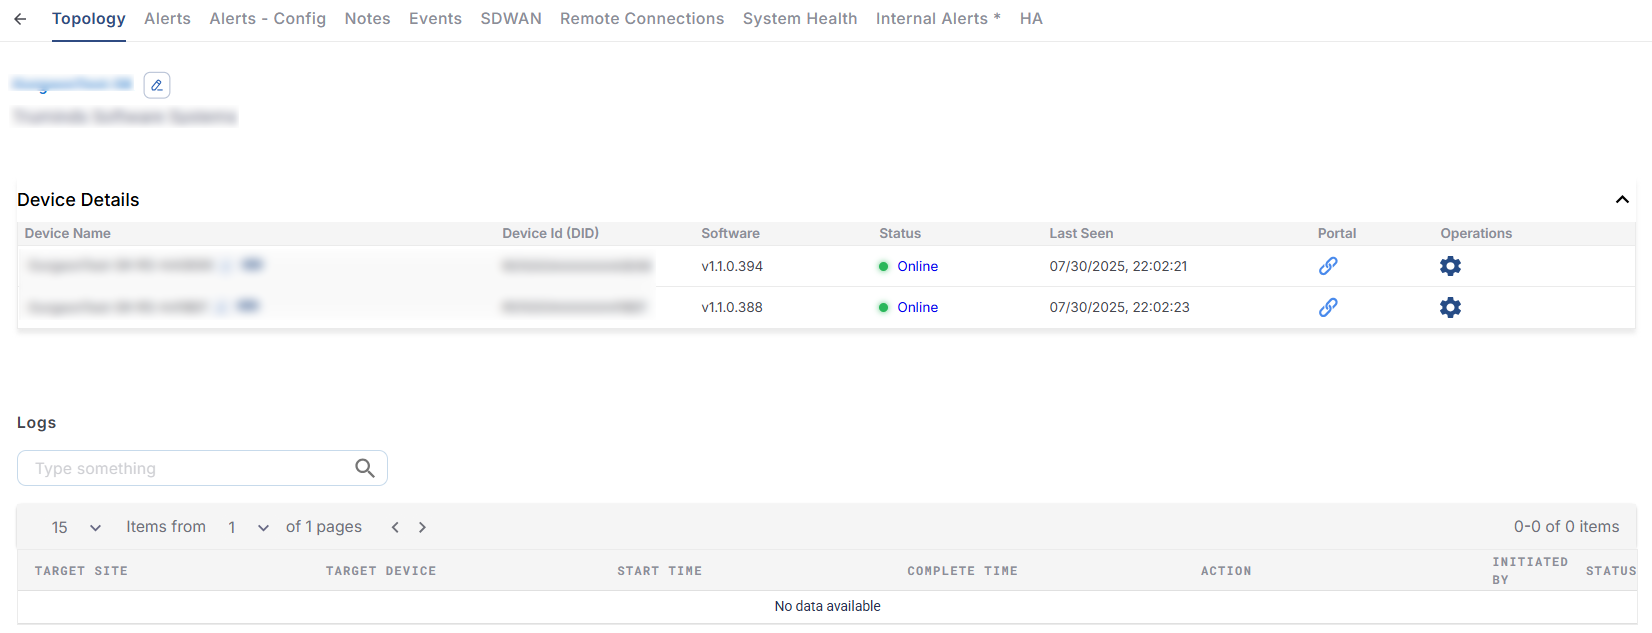Click Online status of second device

tap(917, 307)
